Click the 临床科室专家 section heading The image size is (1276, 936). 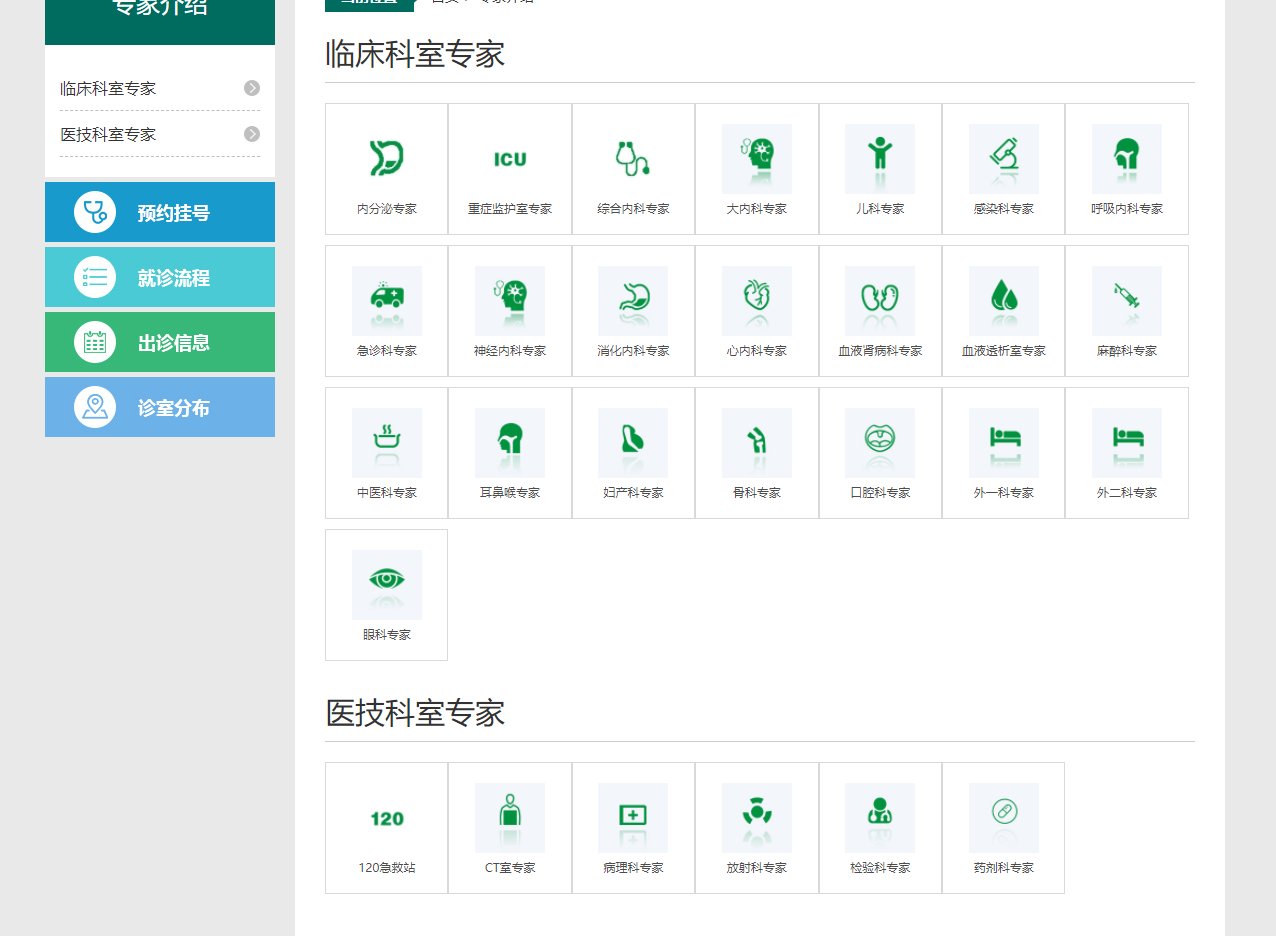(x=415, y=54)
